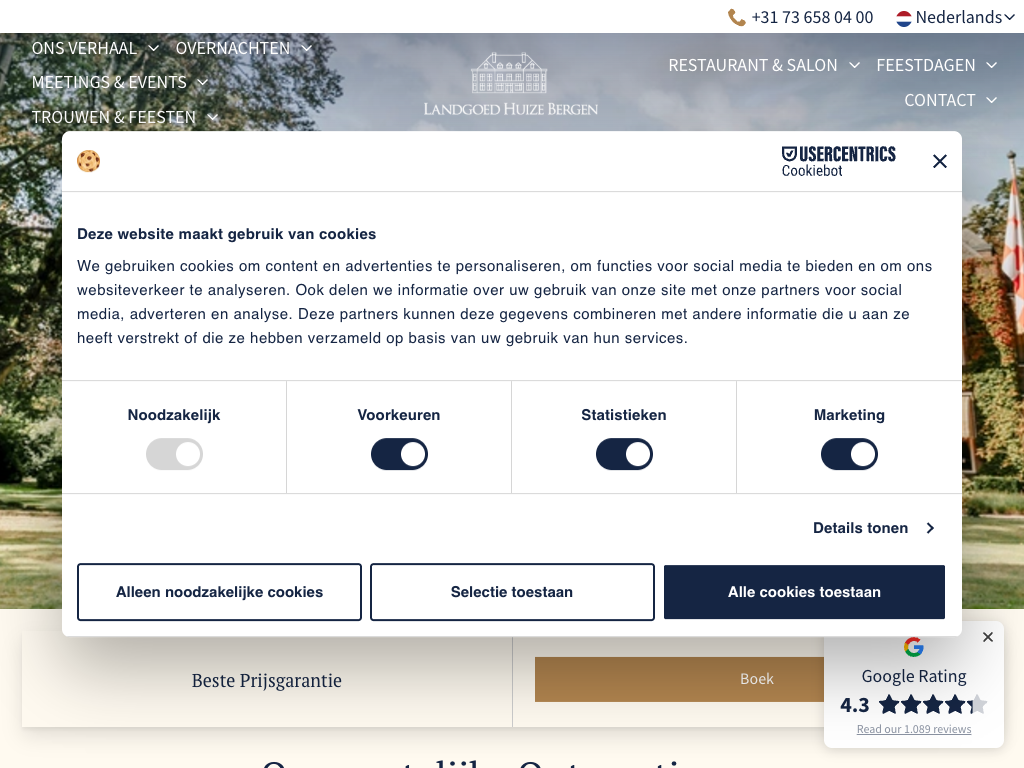Click the Dutch flag icon
This screenshot has width=1024, height=768.
(904, 18)
